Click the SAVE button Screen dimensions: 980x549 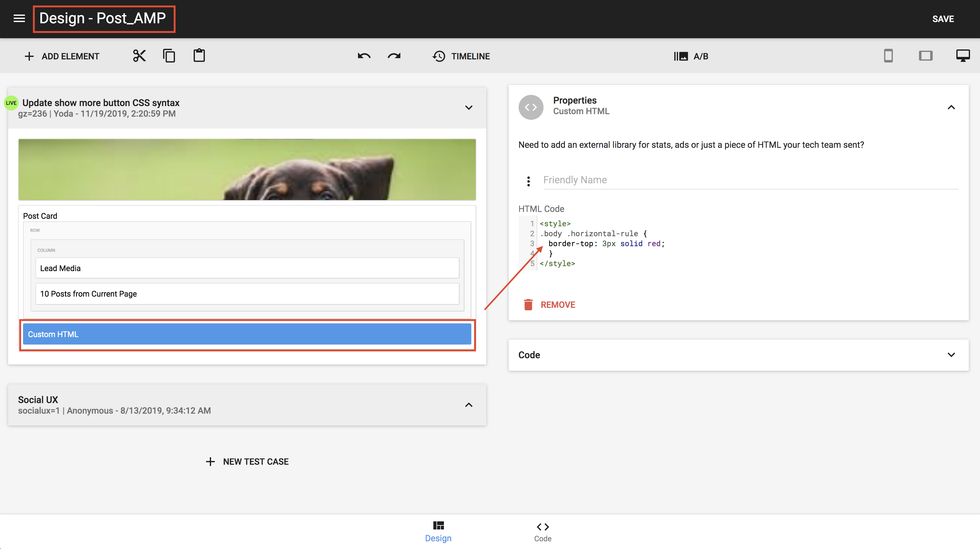pos(942,19)
